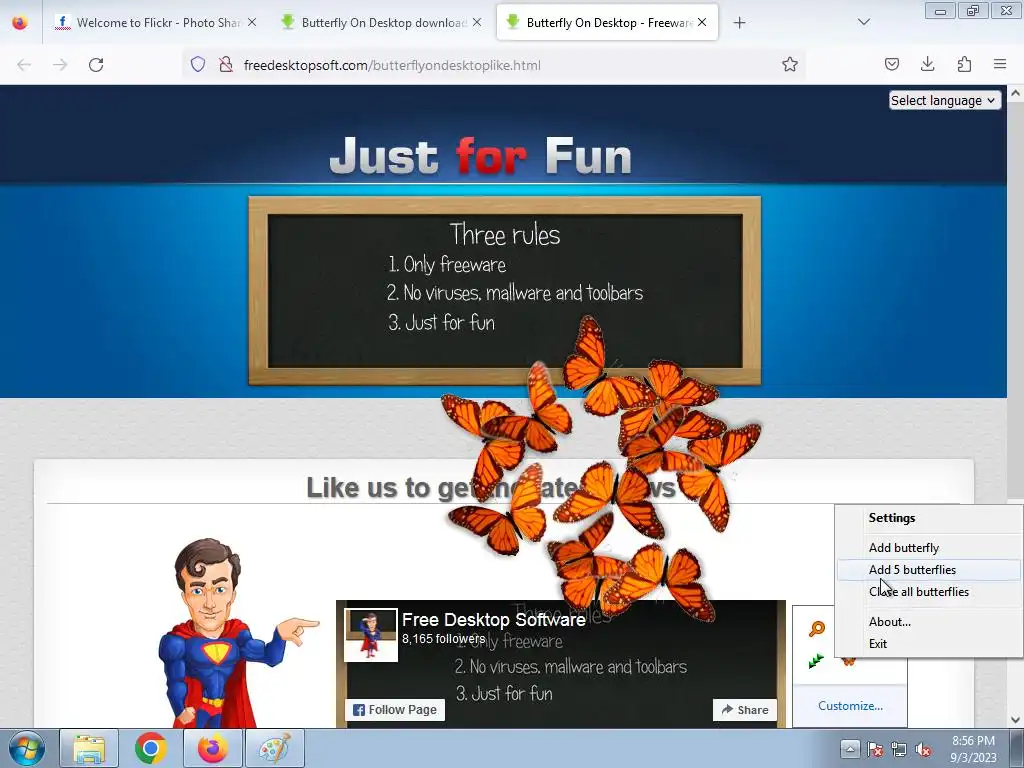Click the taskbar clock showing 8:56 PM
The image size is (1024, 768).
[x=973, y=749]
